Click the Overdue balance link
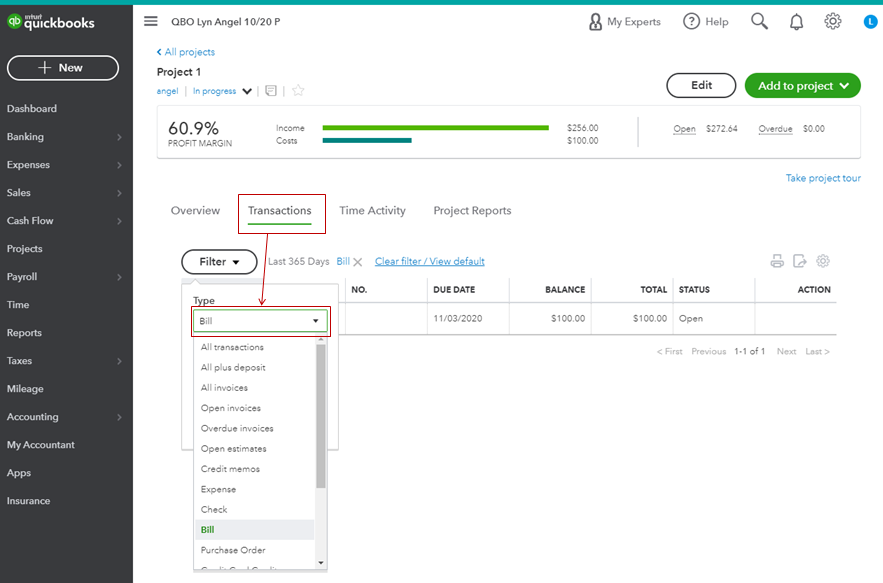The image size is (883, 583). coord(775,129)
